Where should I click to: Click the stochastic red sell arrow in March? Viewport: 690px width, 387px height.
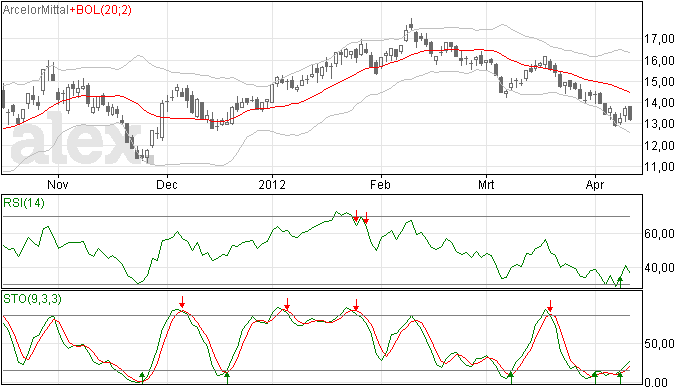coord(550,306)
